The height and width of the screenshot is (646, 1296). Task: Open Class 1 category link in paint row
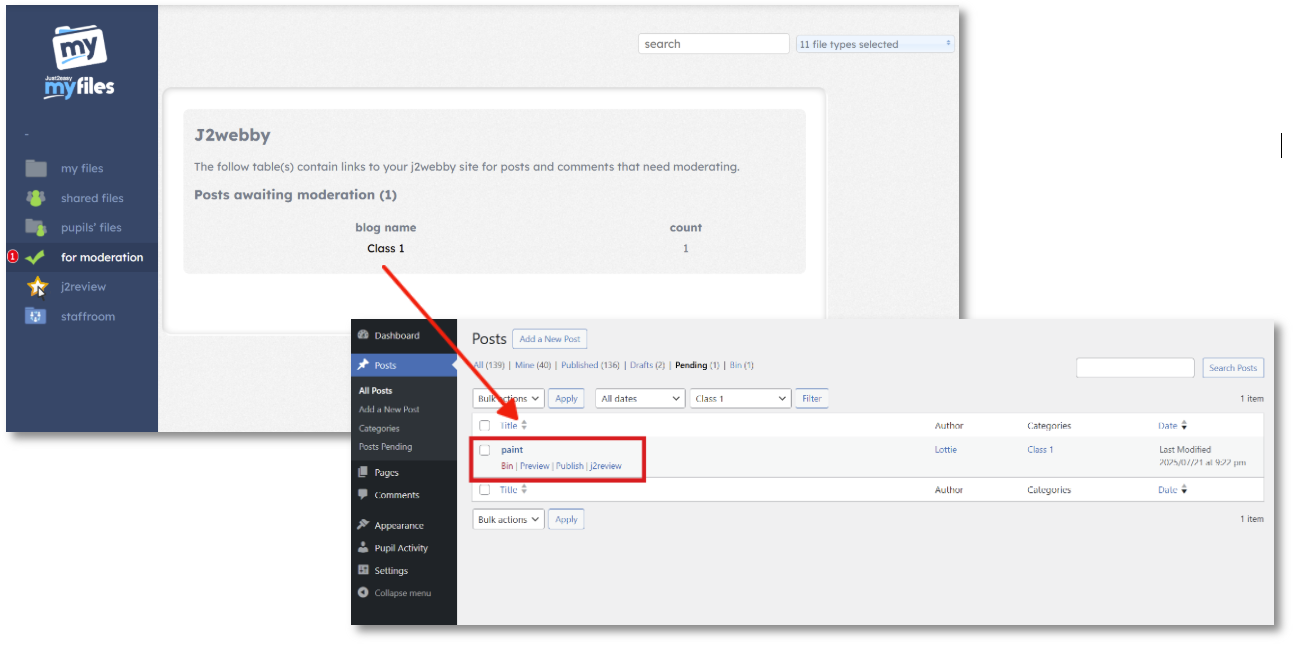(1040, 450)
